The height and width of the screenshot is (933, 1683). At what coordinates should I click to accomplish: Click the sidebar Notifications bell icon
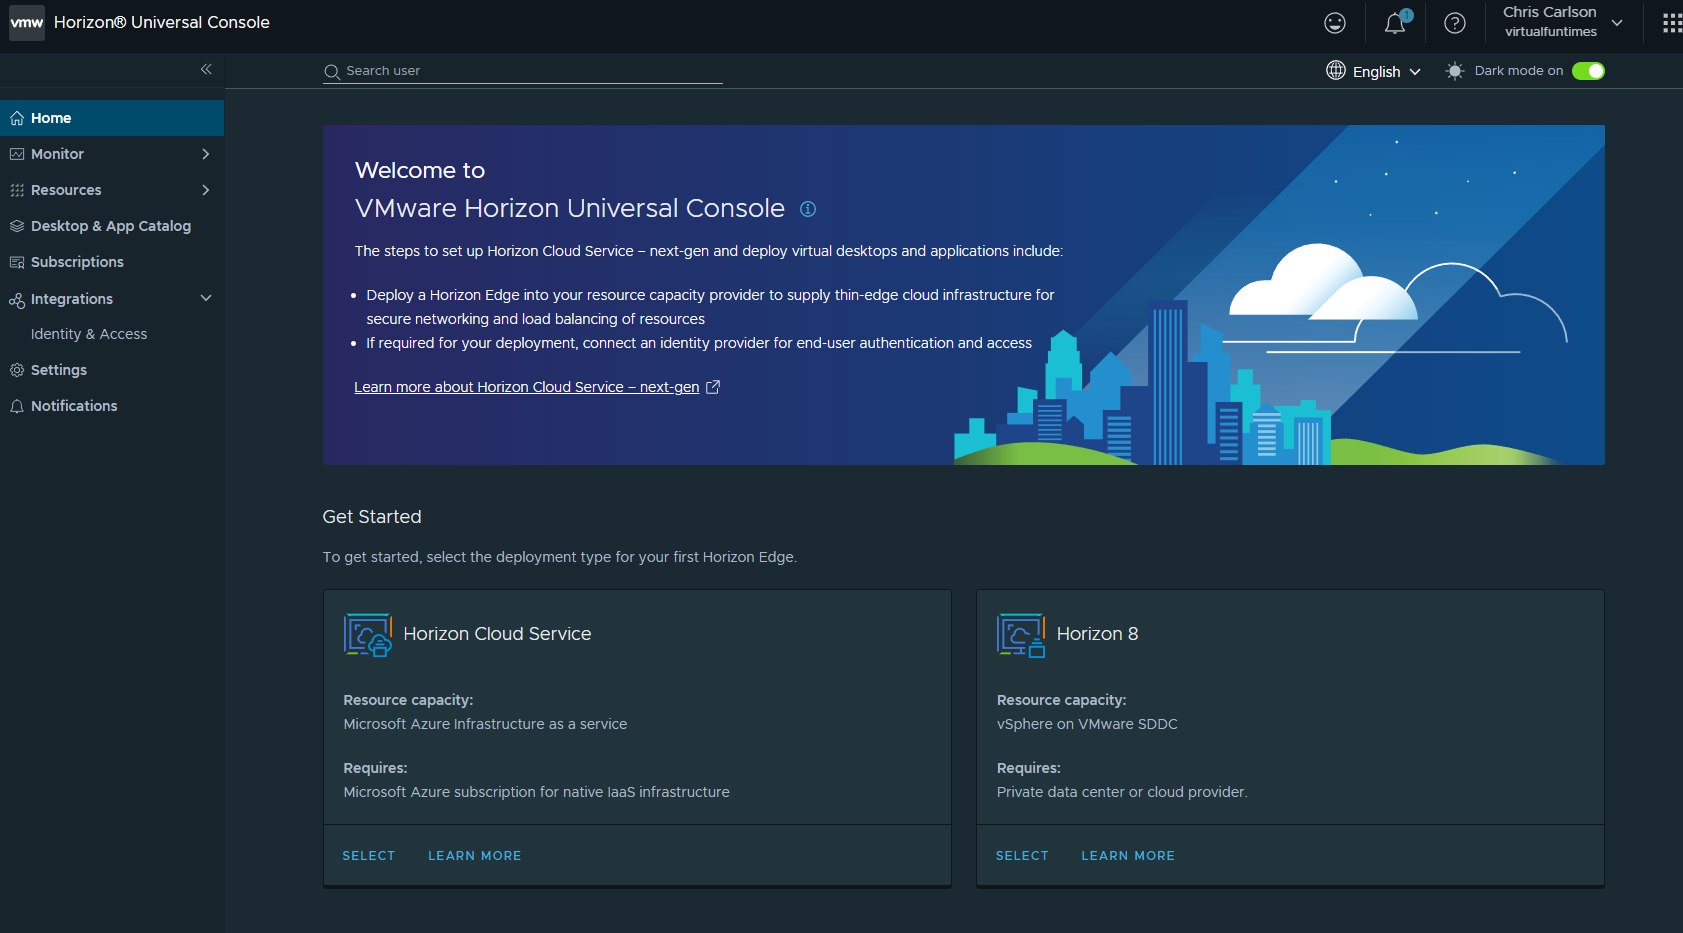[x=17, y=406]
